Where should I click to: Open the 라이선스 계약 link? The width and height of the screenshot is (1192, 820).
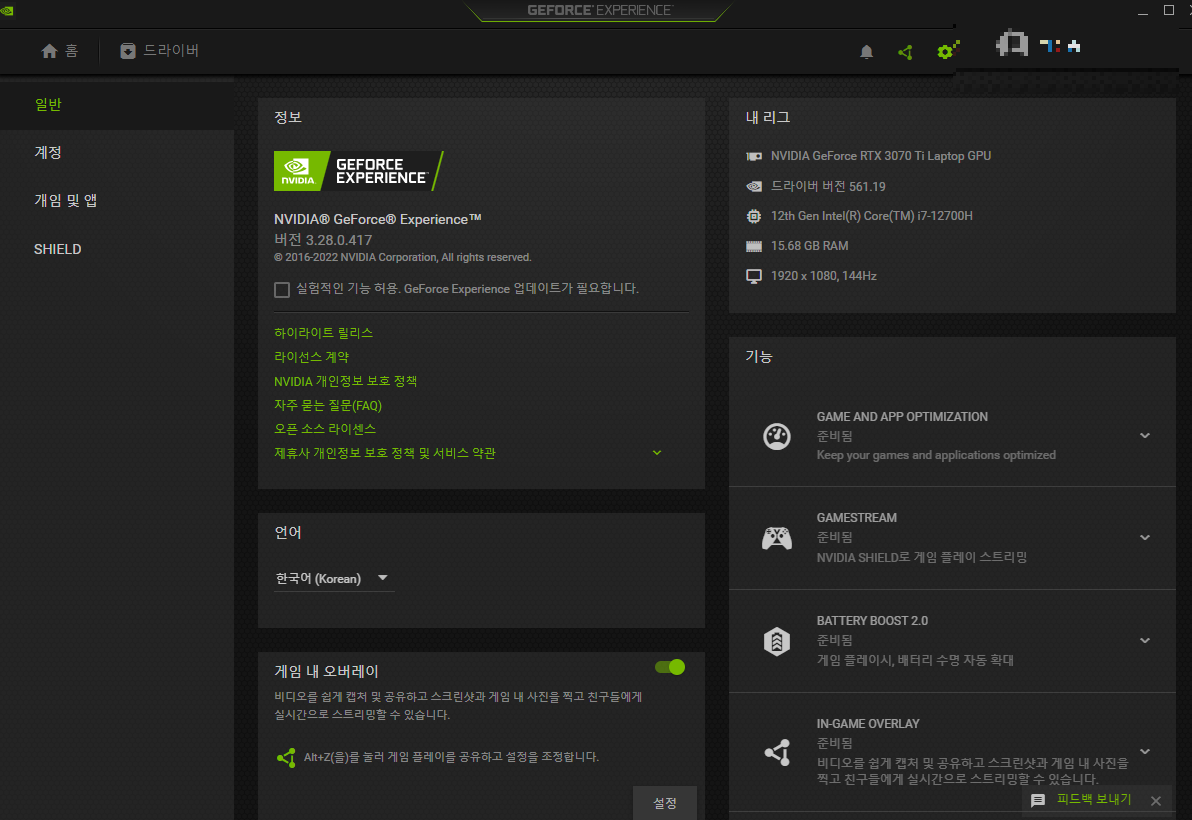[312, 357]
